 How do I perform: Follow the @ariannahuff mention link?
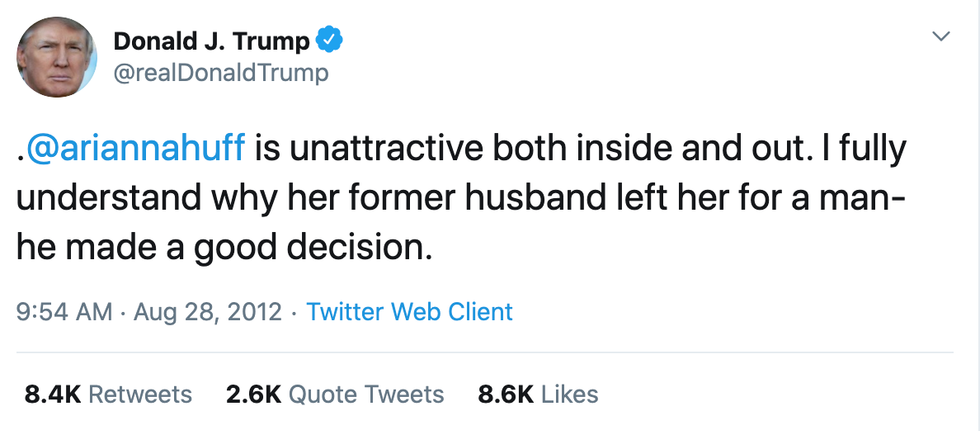(x=133, y=149)
